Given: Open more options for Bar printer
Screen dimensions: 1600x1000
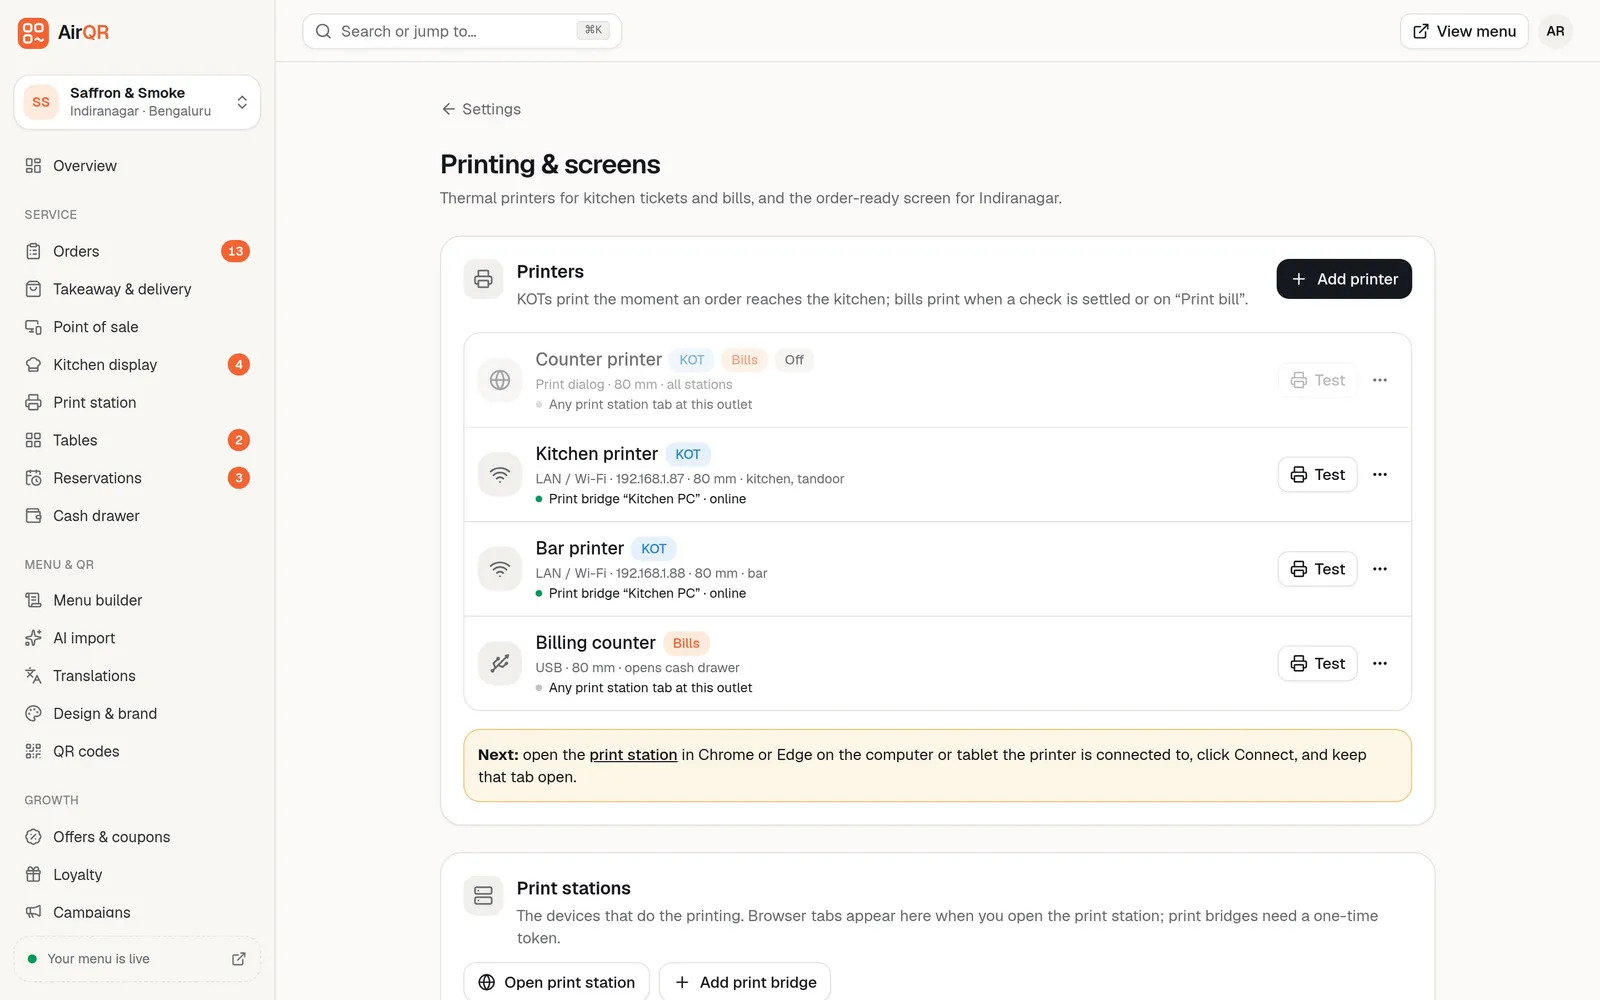Looking at the screenshot, I should click(1380, 569).
